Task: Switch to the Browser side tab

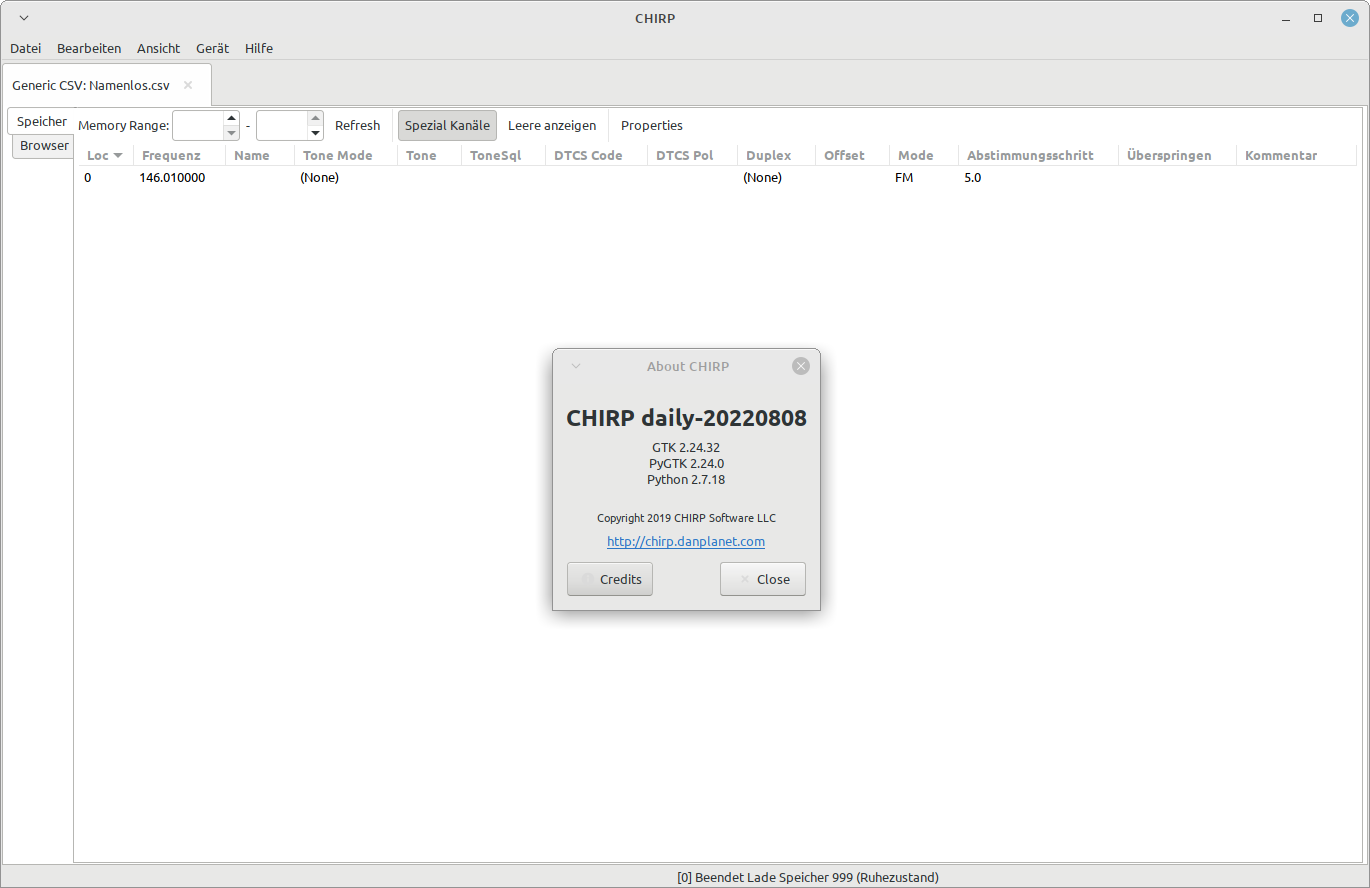Action: click(45, 146)
